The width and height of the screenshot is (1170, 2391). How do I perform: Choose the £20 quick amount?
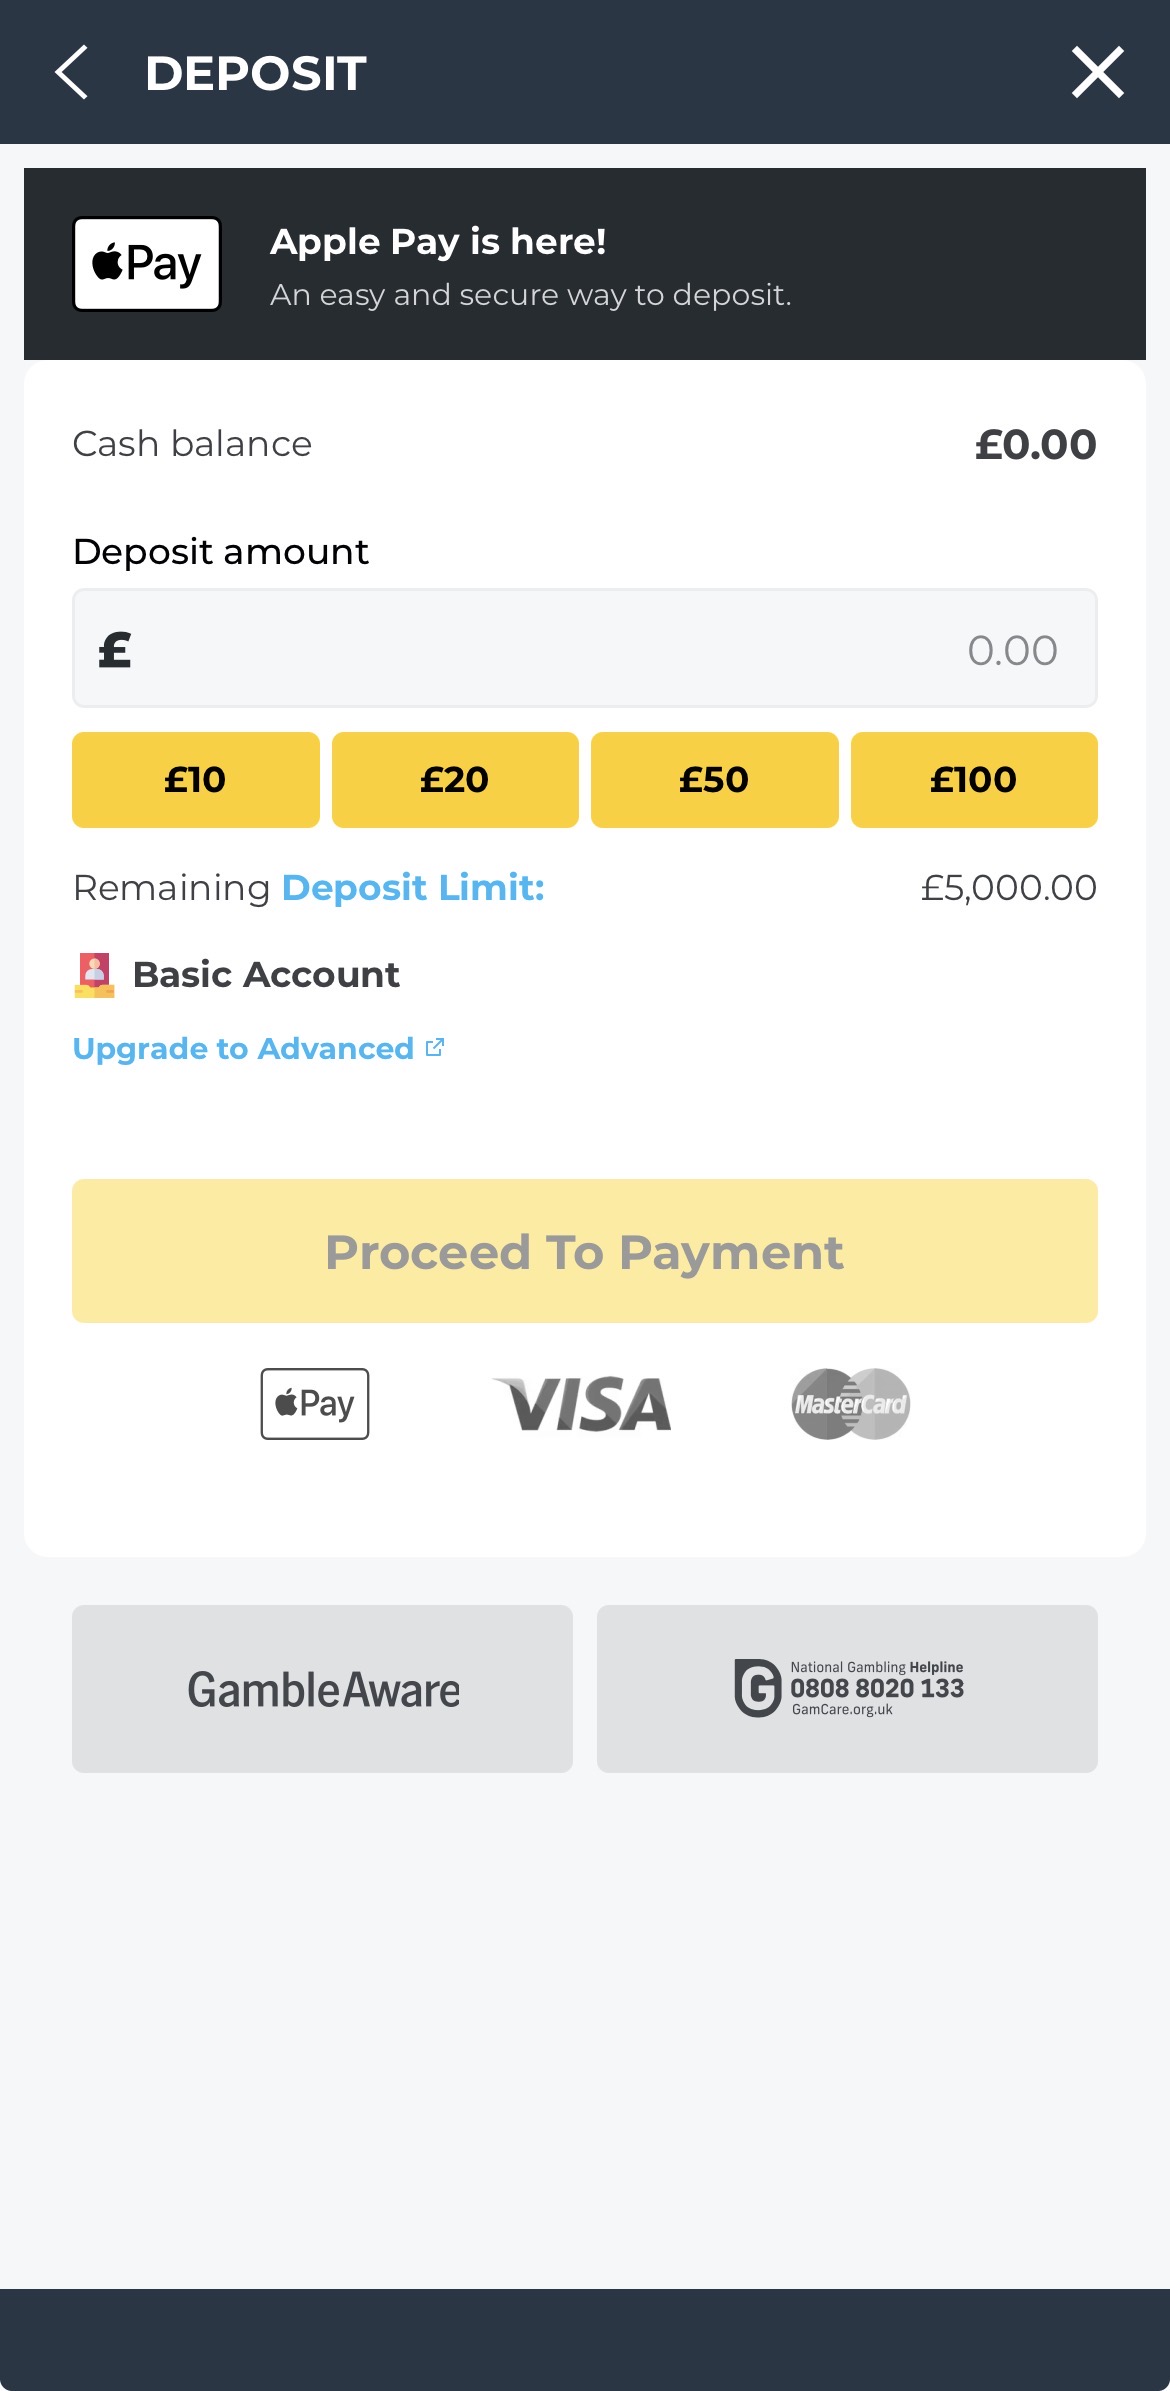point(455,780)
